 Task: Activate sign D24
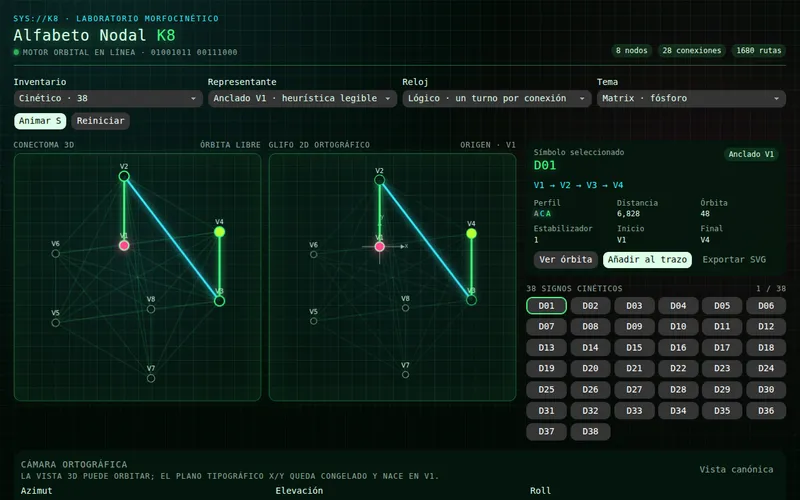coord(766,368)
